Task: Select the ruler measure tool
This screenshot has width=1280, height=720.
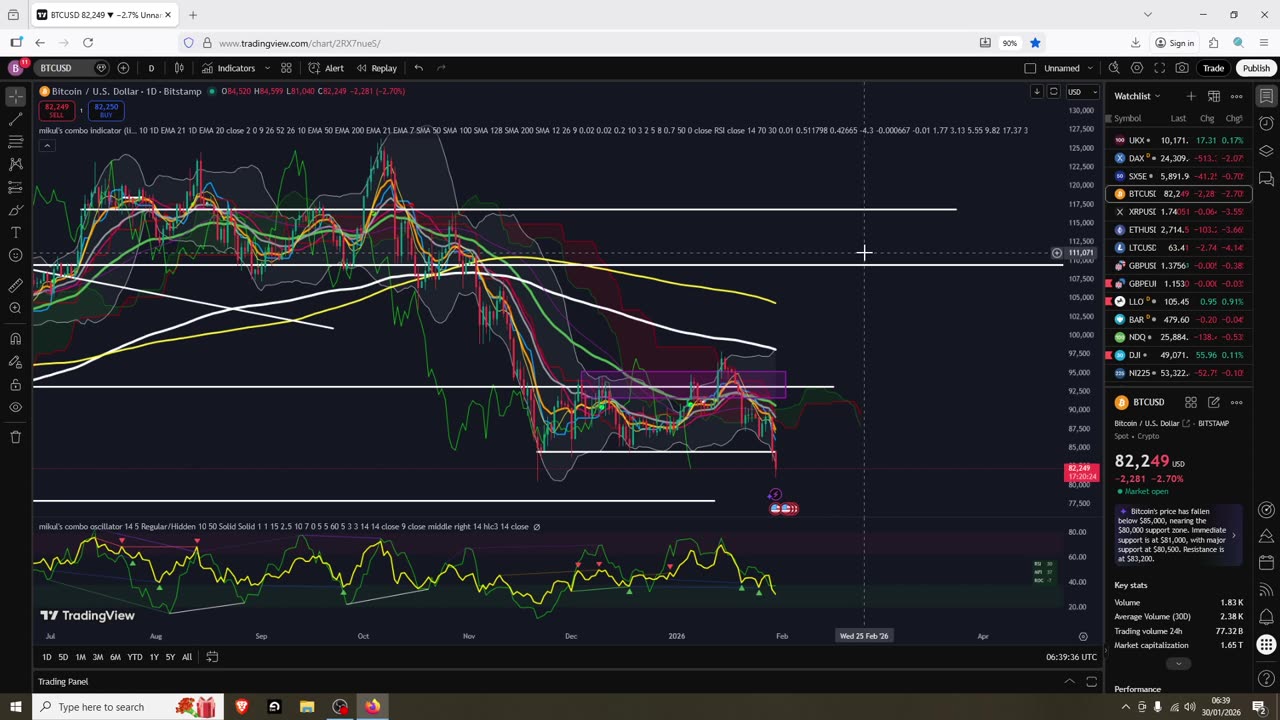Action: pos(15,285)
